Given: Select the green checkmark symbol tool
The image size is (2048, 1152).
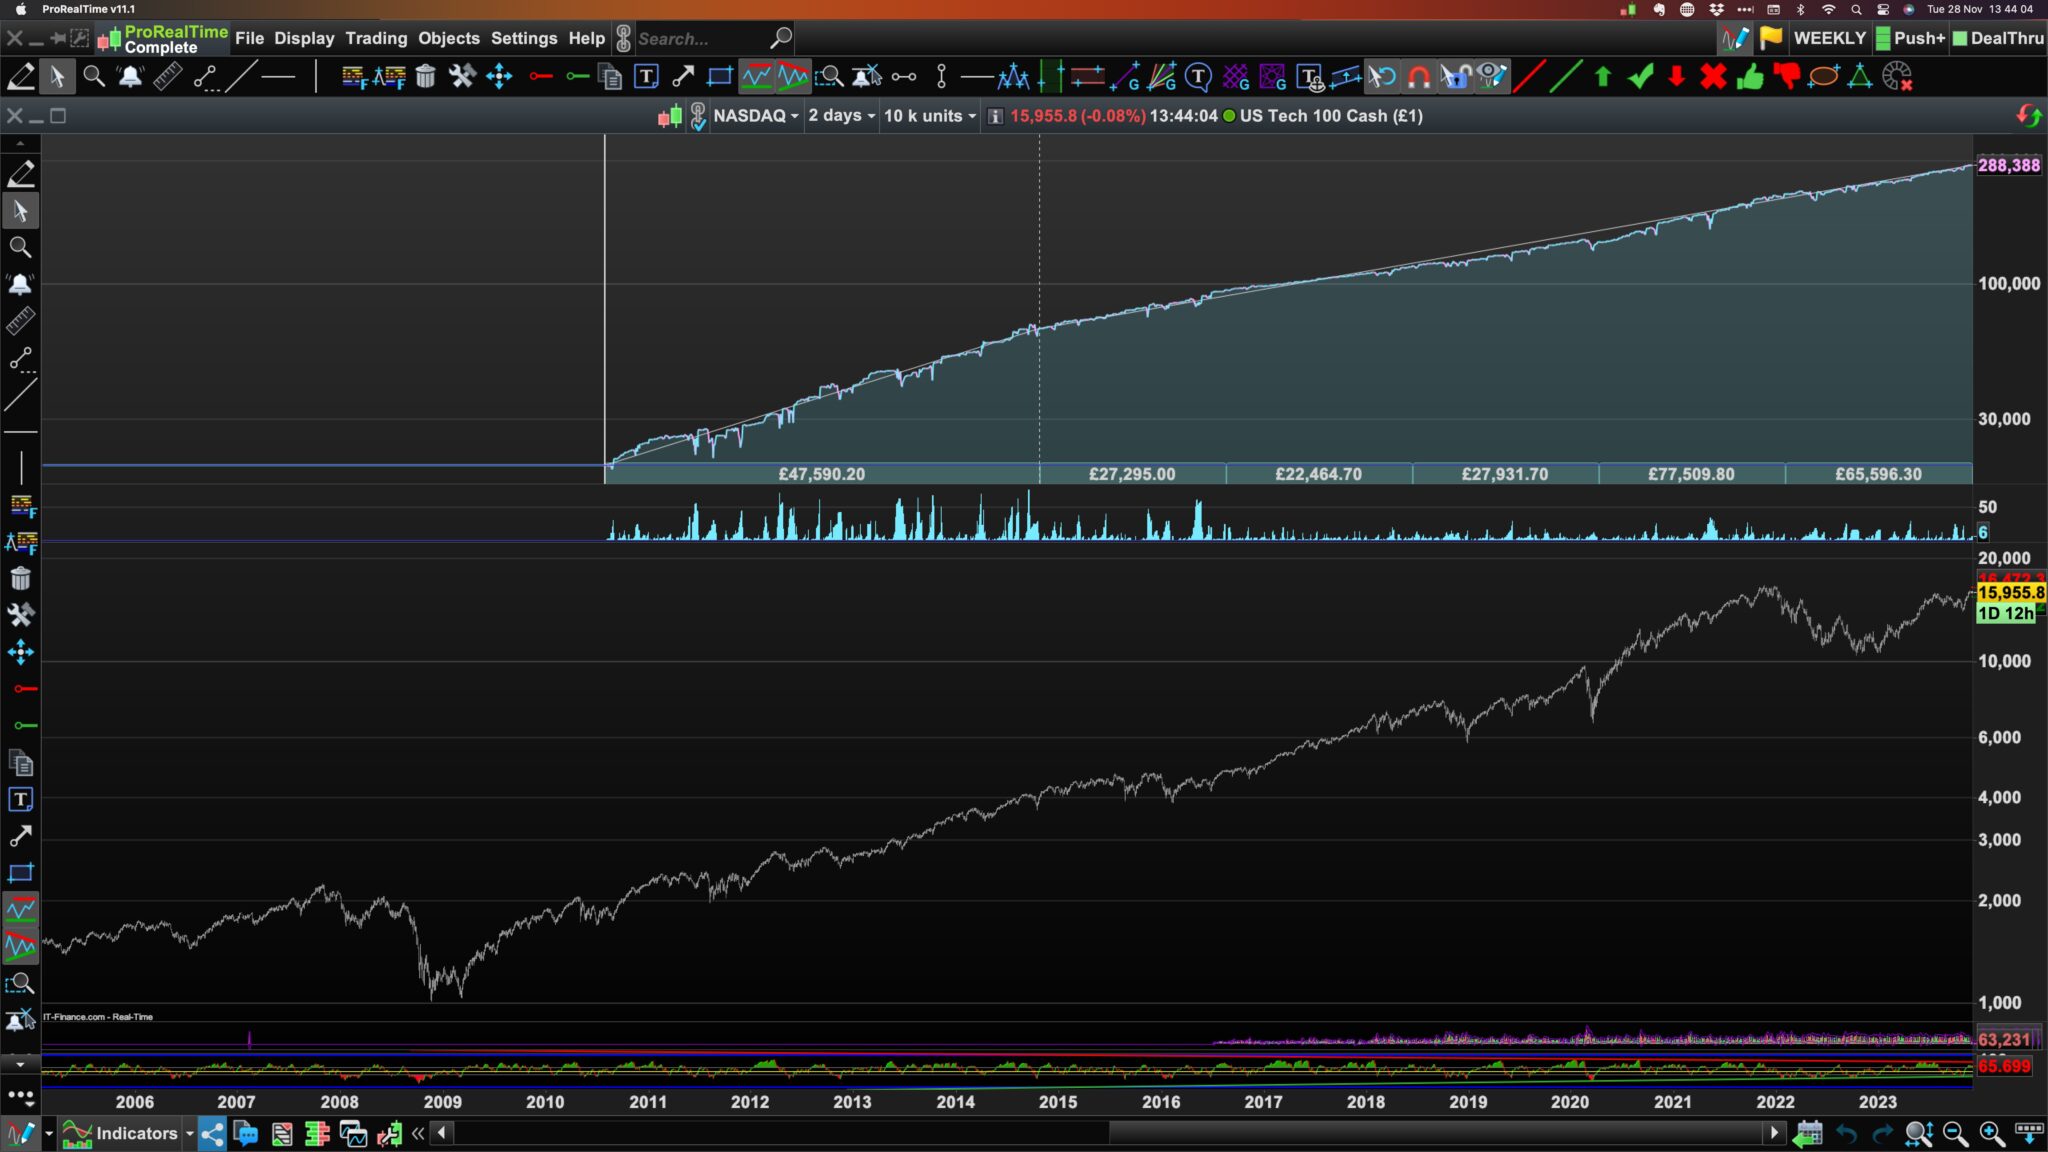Looking at the screenshot, I should (x=1640, y=77).
